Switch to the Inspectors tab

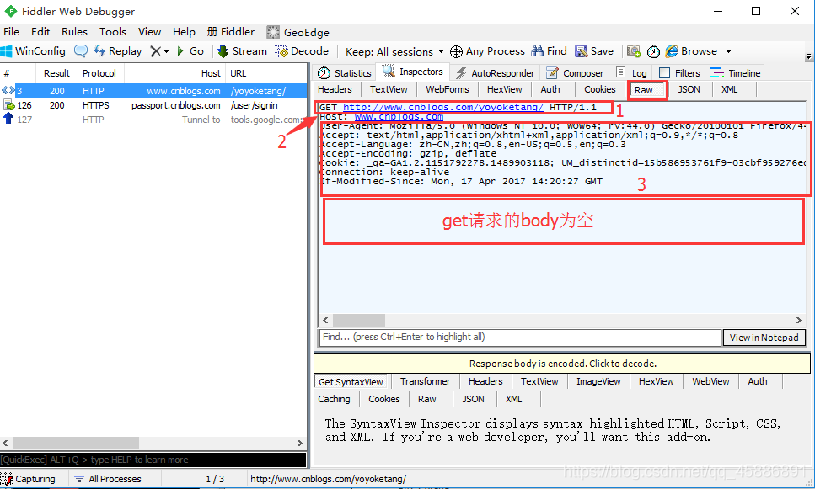pos(413,72)
